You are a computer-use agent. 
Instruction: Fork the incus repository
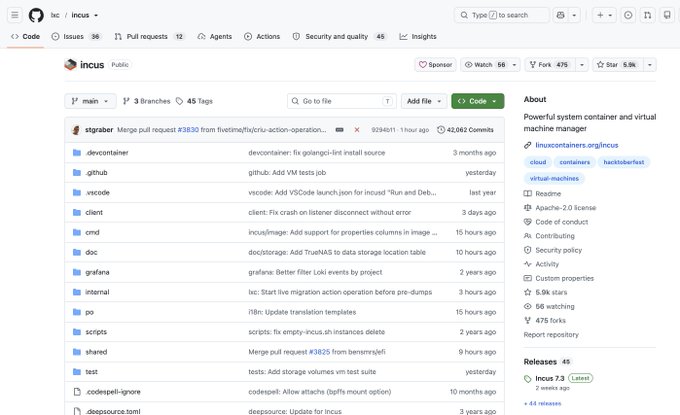[549, 65]
